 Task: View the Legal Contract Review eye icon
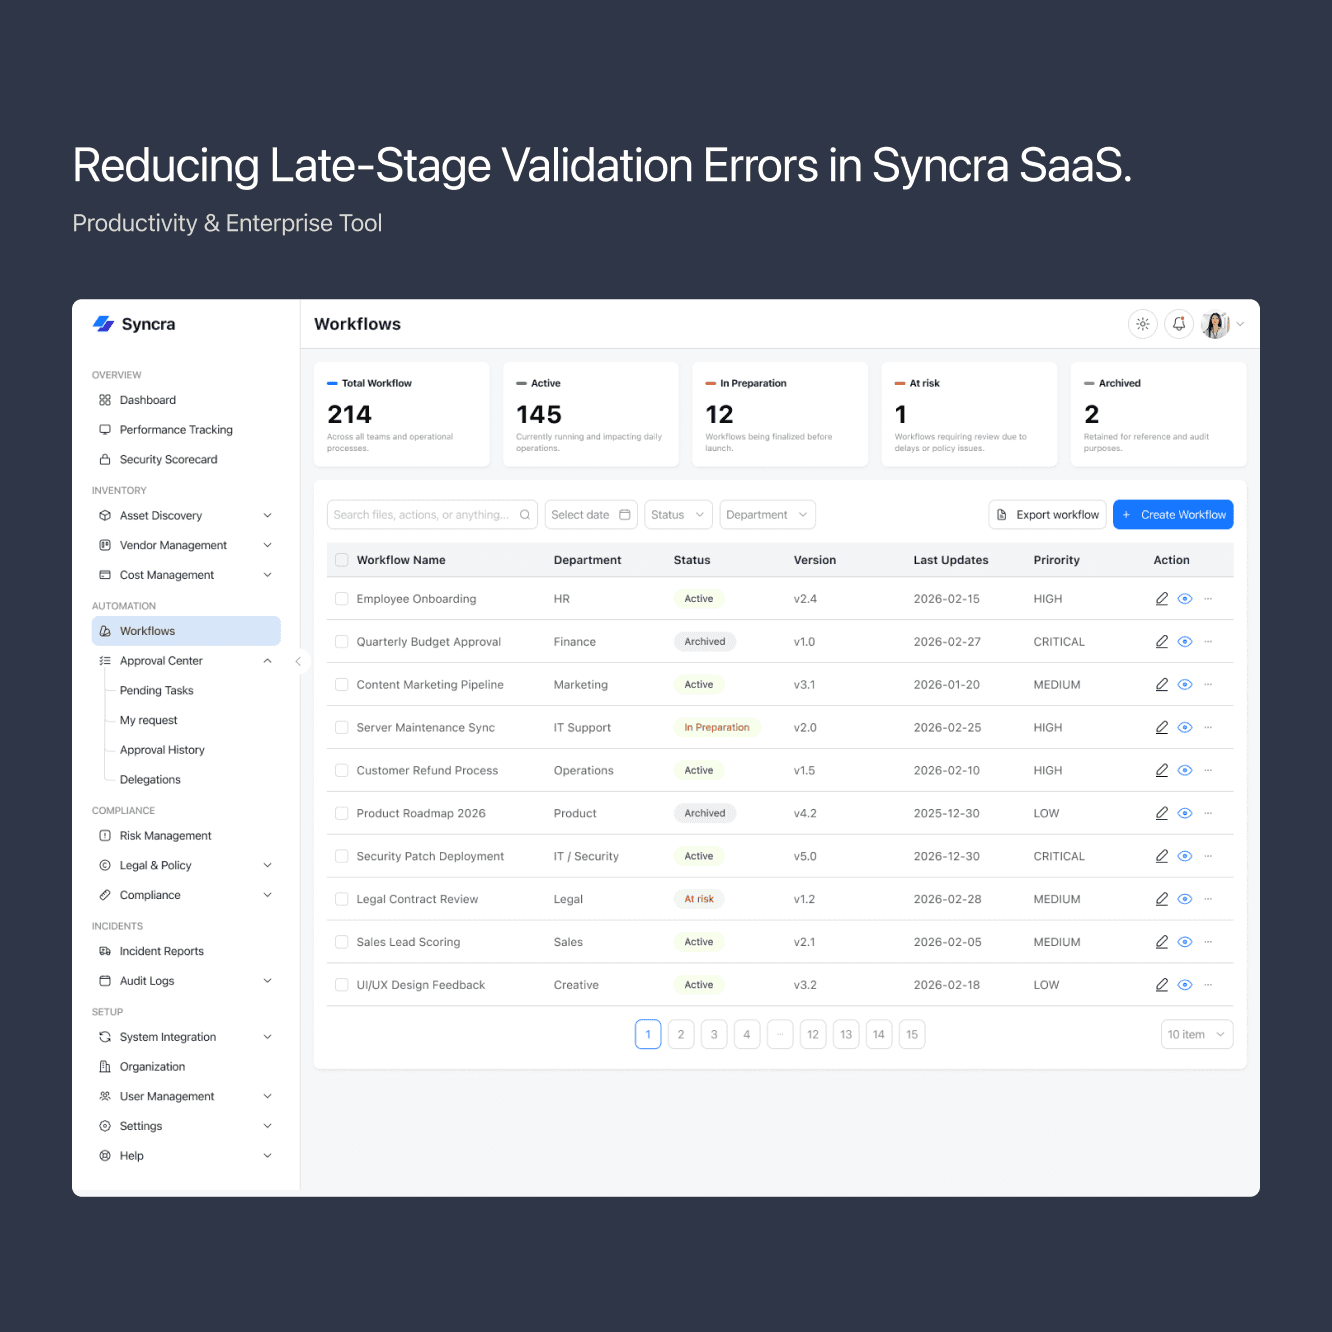(x=1185, y=900)
